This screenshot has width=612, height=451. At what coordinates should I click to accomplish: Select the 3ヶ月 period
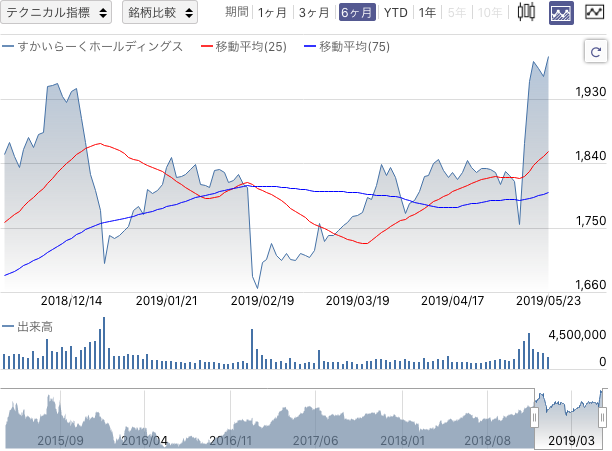[314, 12]
